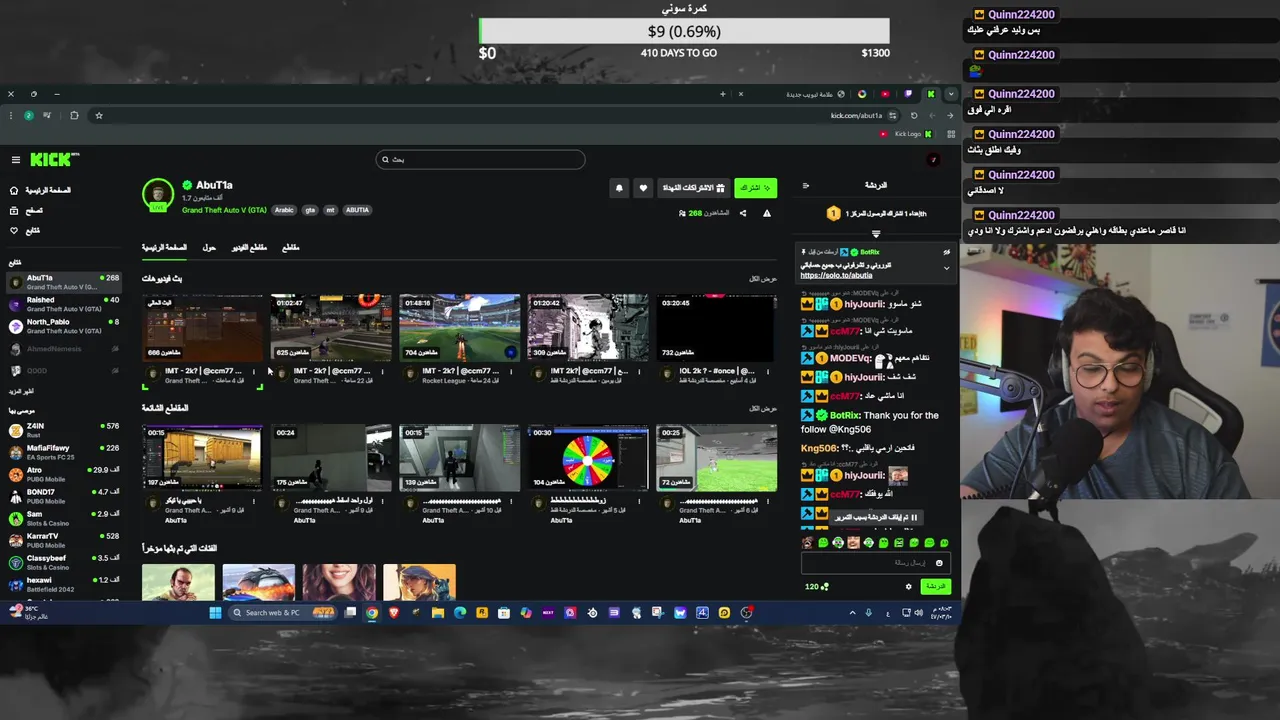Viewport: 1280px width, 720px height.
Task: Open Chrome tab search dropdown arrow
Action: coord(950,94)
